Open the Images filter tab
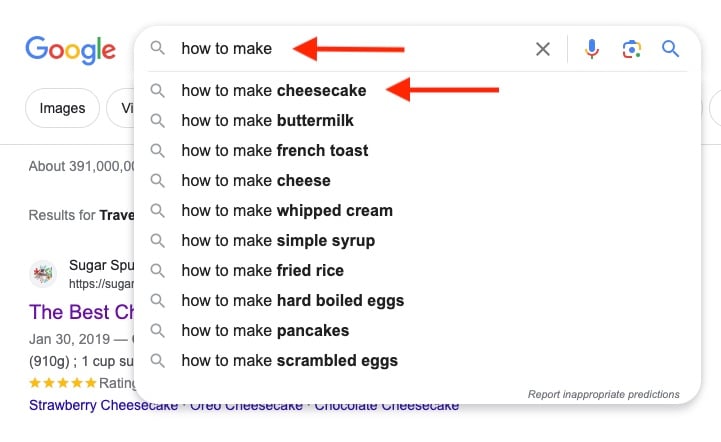 [62, 108]
